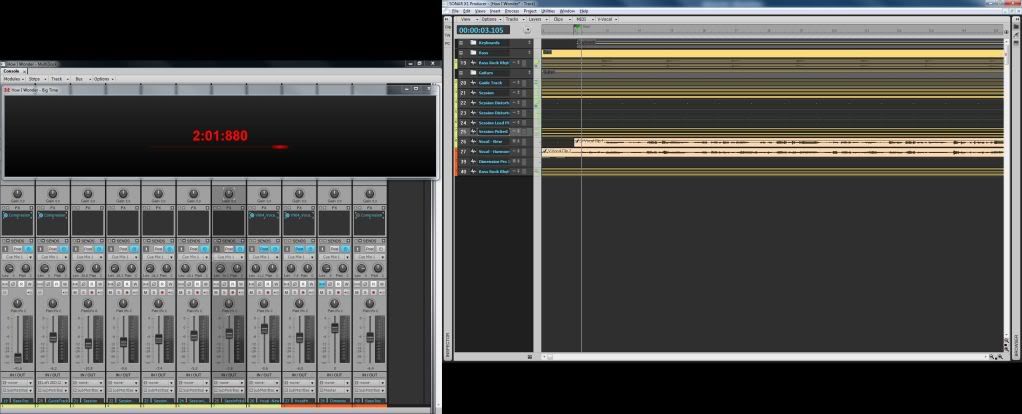Click the V-Vocal clip marker on Vocal - Harmony
Image resolution: width=1022 pixels, height=414 pixels.
click(x=545, y=151)
